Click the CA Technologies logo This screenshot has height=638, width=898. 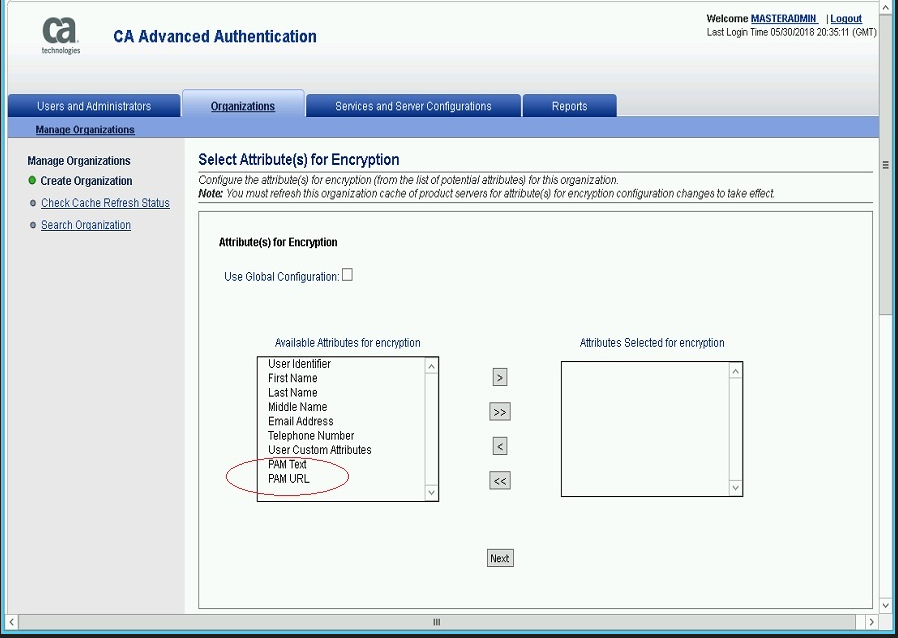pyautogui.click(x=60, y=35)
